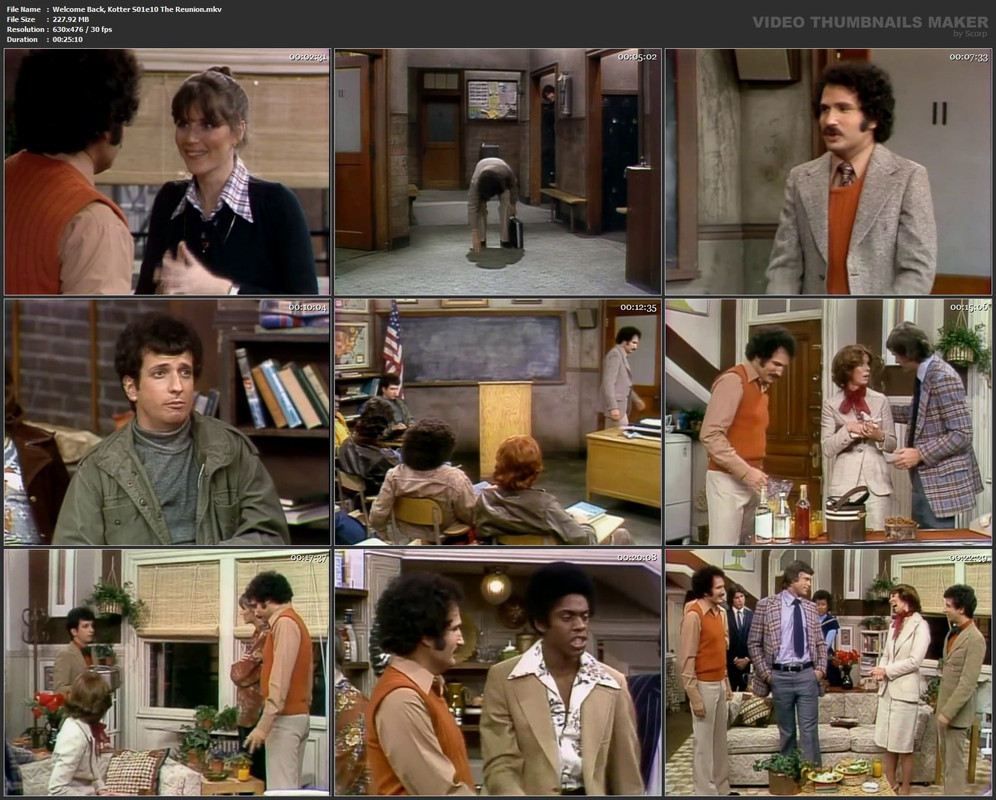Click the timestamp '00:17:37'
This screenshot has height=800, width=996.
click(x=309, y=557)
